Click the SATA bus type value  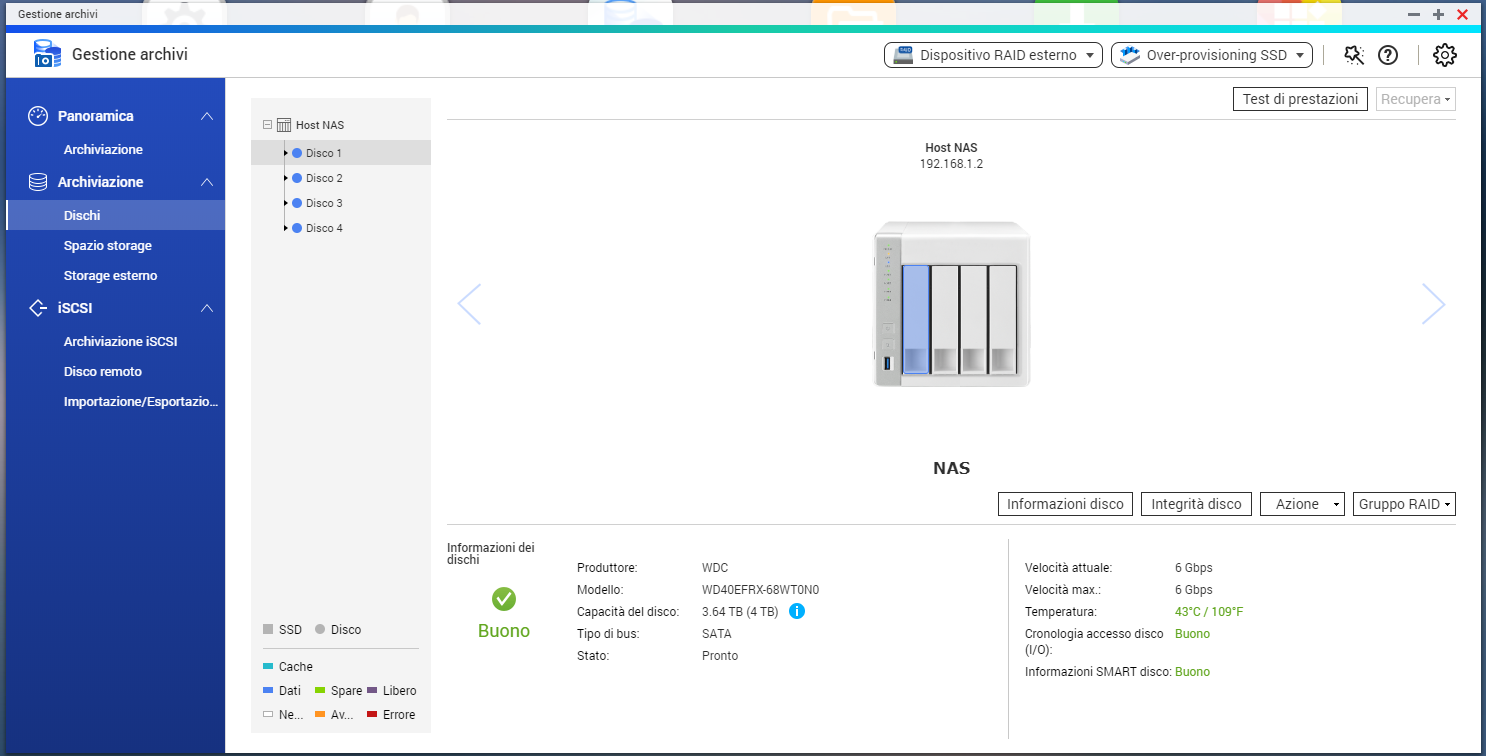coord(717,634)
